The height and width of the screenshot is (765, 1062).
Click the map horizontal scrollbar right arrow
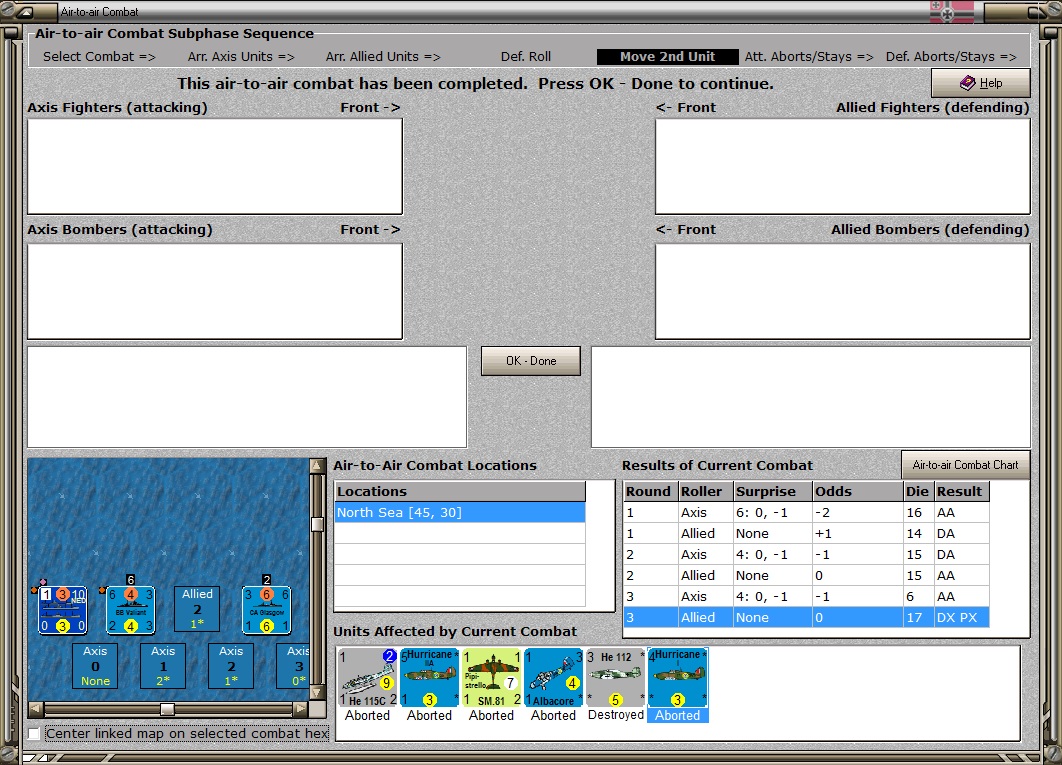[x=301, y=709]
